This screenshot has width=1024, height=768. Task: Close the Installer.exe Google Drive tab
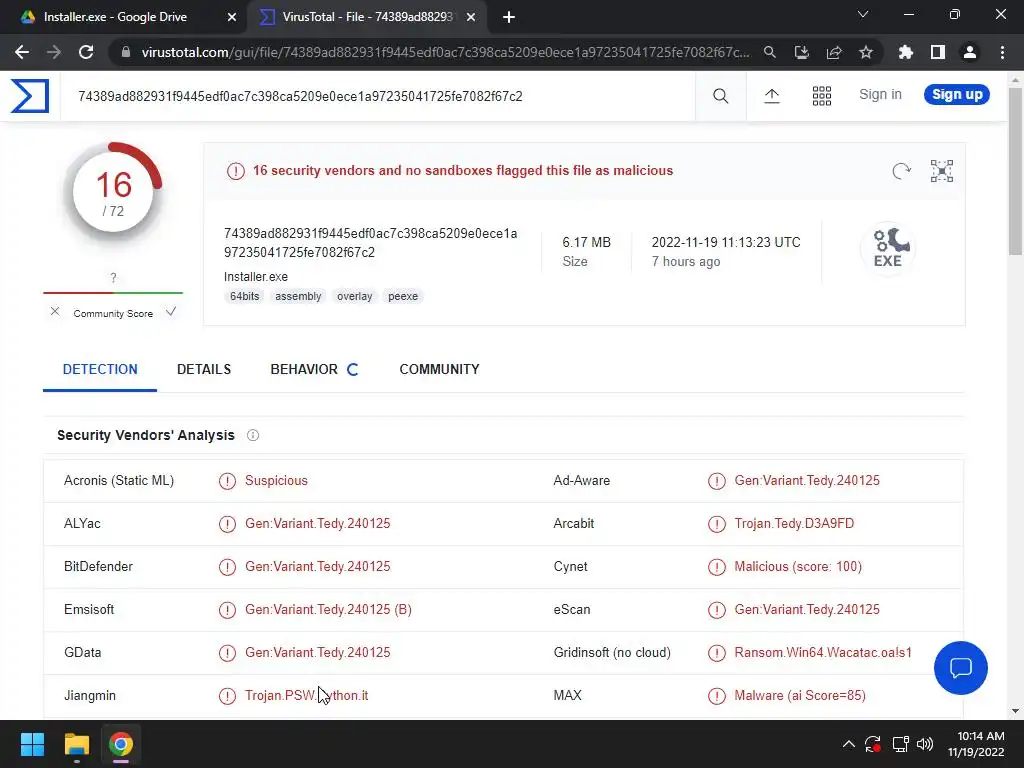[232, 17]
